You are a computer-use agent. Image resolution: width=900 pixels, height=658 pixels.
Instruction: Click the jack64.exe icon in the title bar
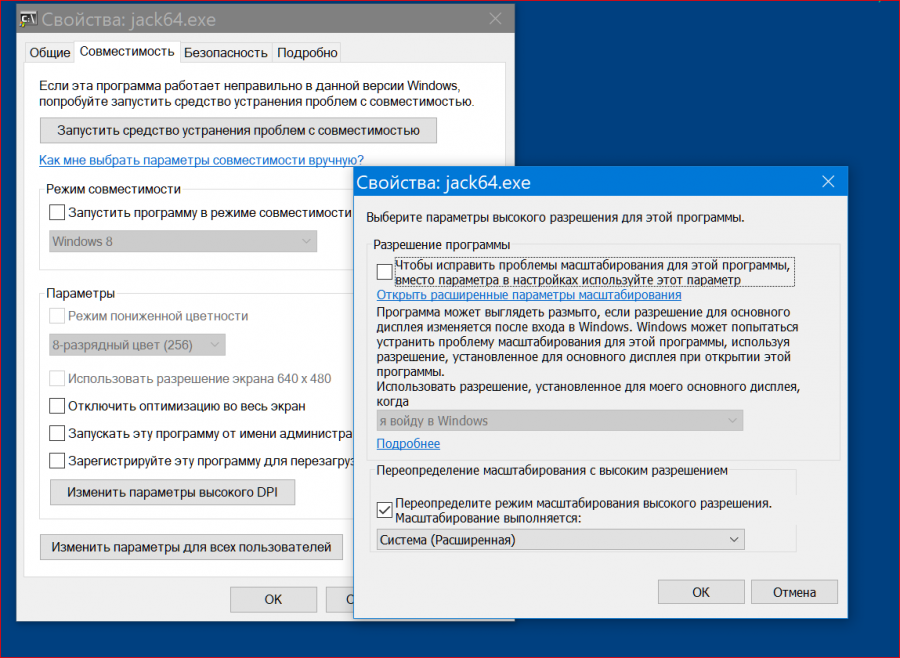(x=31, y=19)
